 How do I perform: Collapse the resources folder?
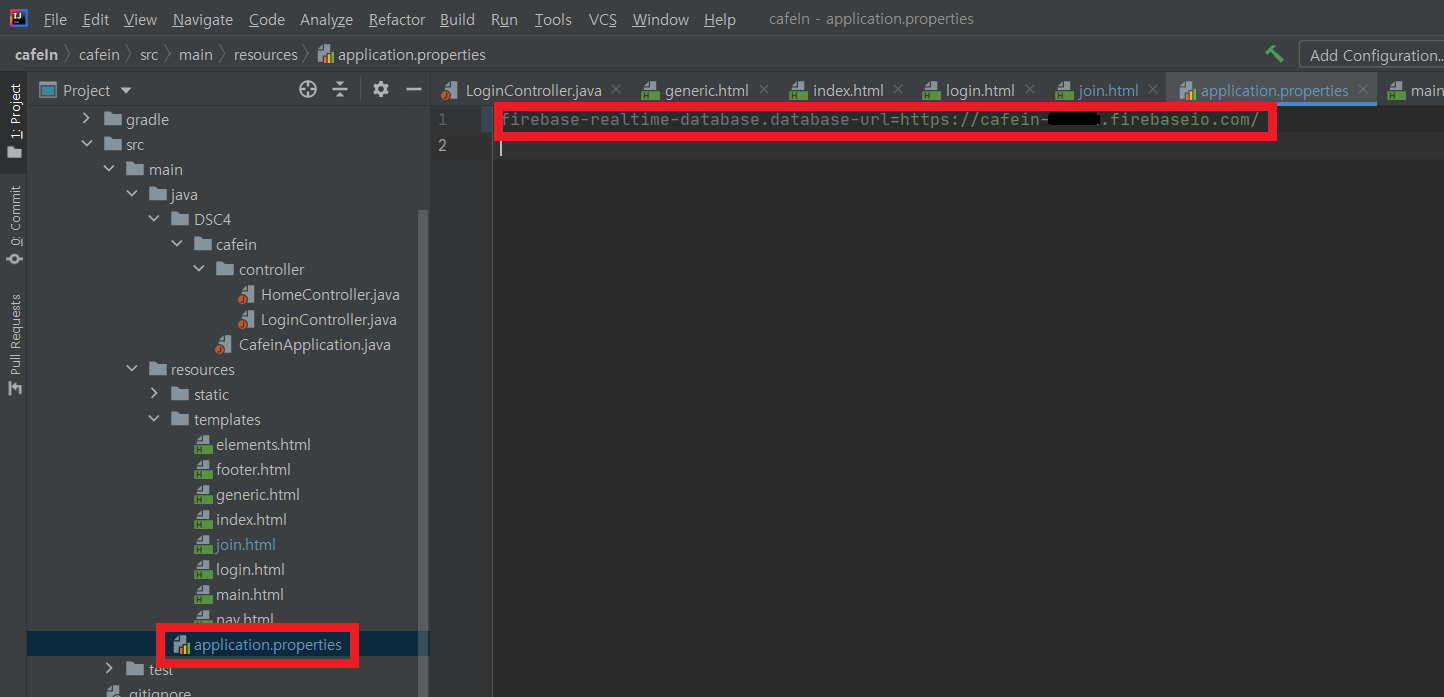(132, 369)
